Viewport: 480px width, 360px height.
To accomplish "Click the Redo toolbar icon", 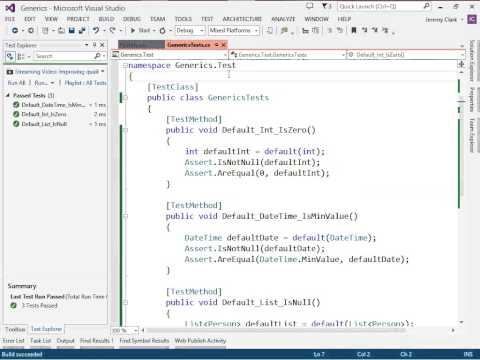I will click(x=112, y=30).
